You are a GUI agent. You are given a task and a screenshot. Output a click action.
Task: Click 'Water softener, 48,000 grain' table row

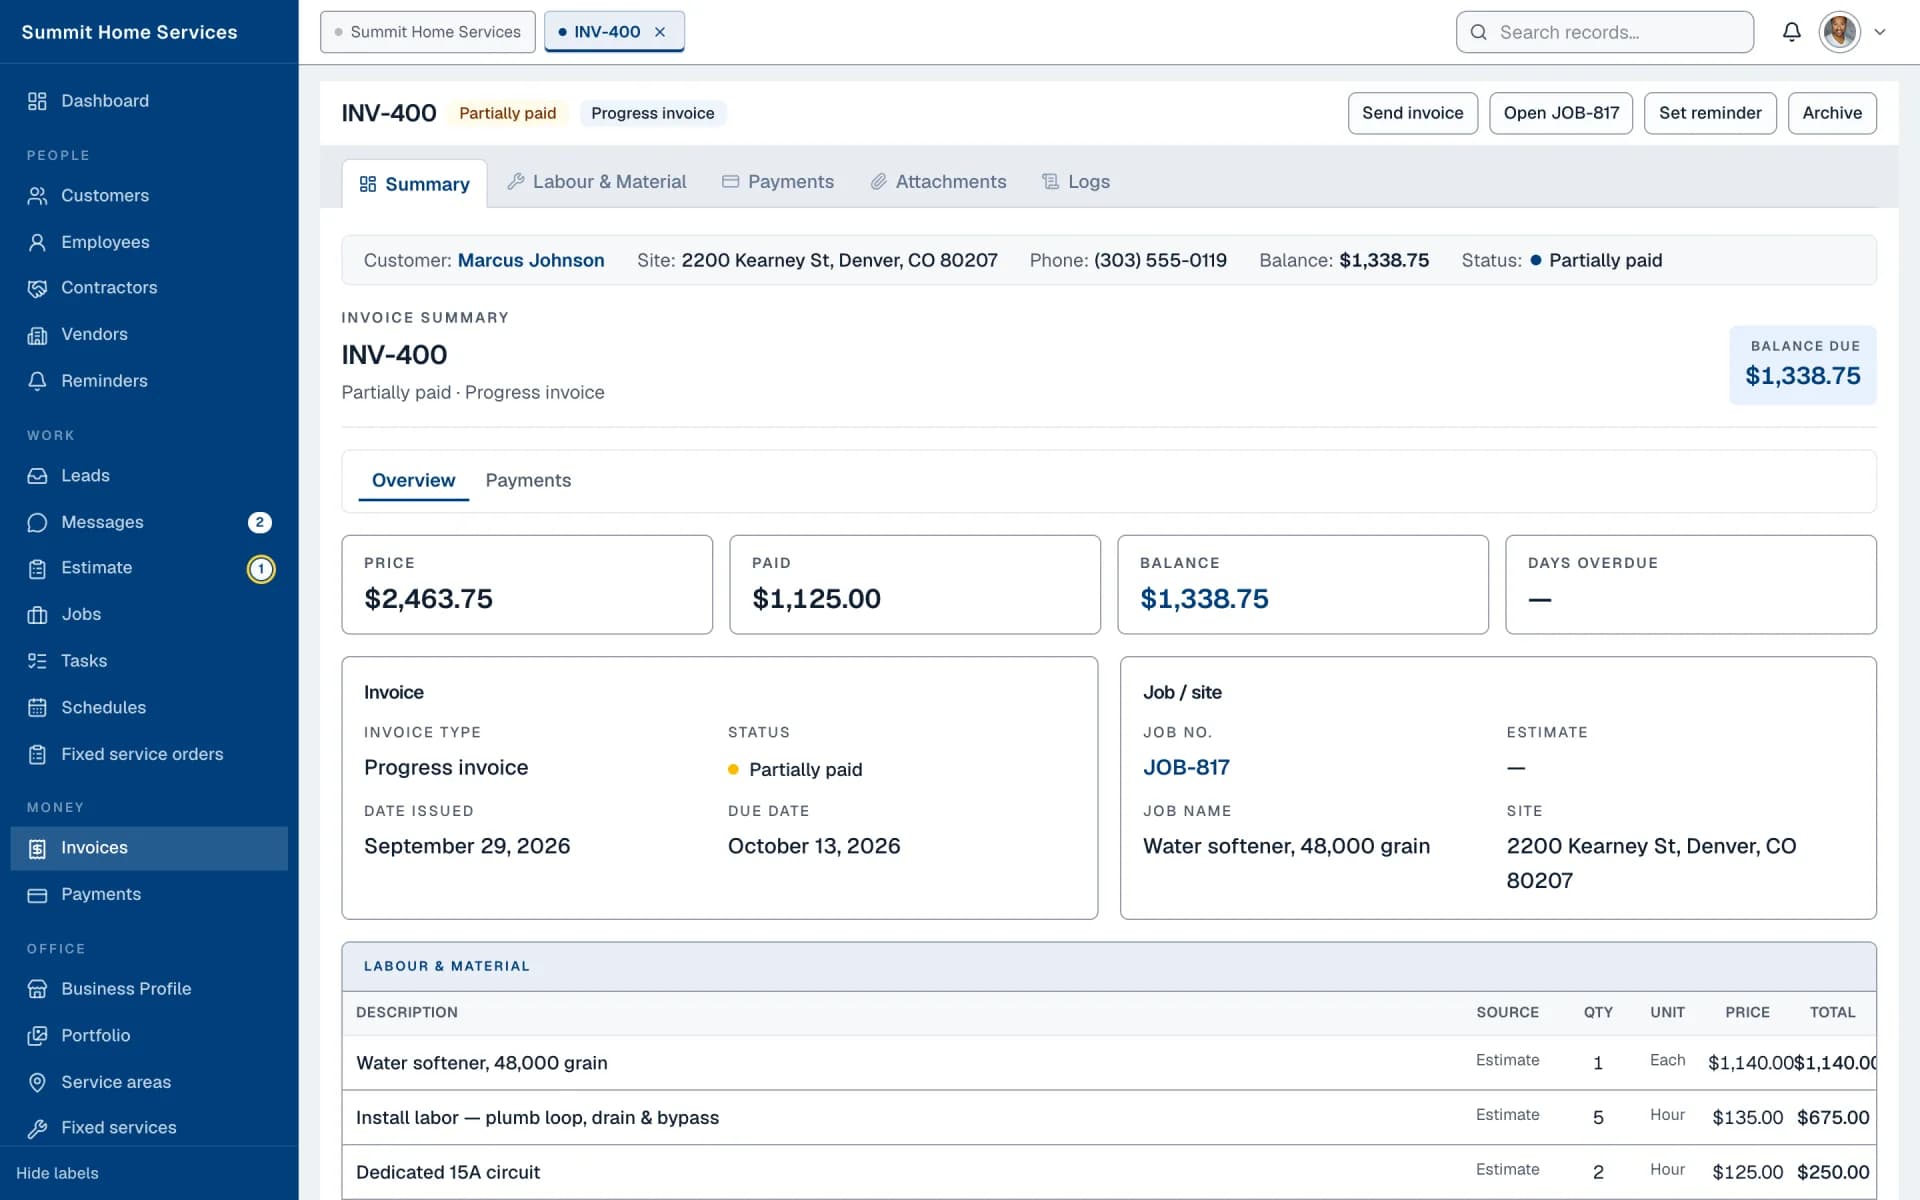[1109, 1063]
